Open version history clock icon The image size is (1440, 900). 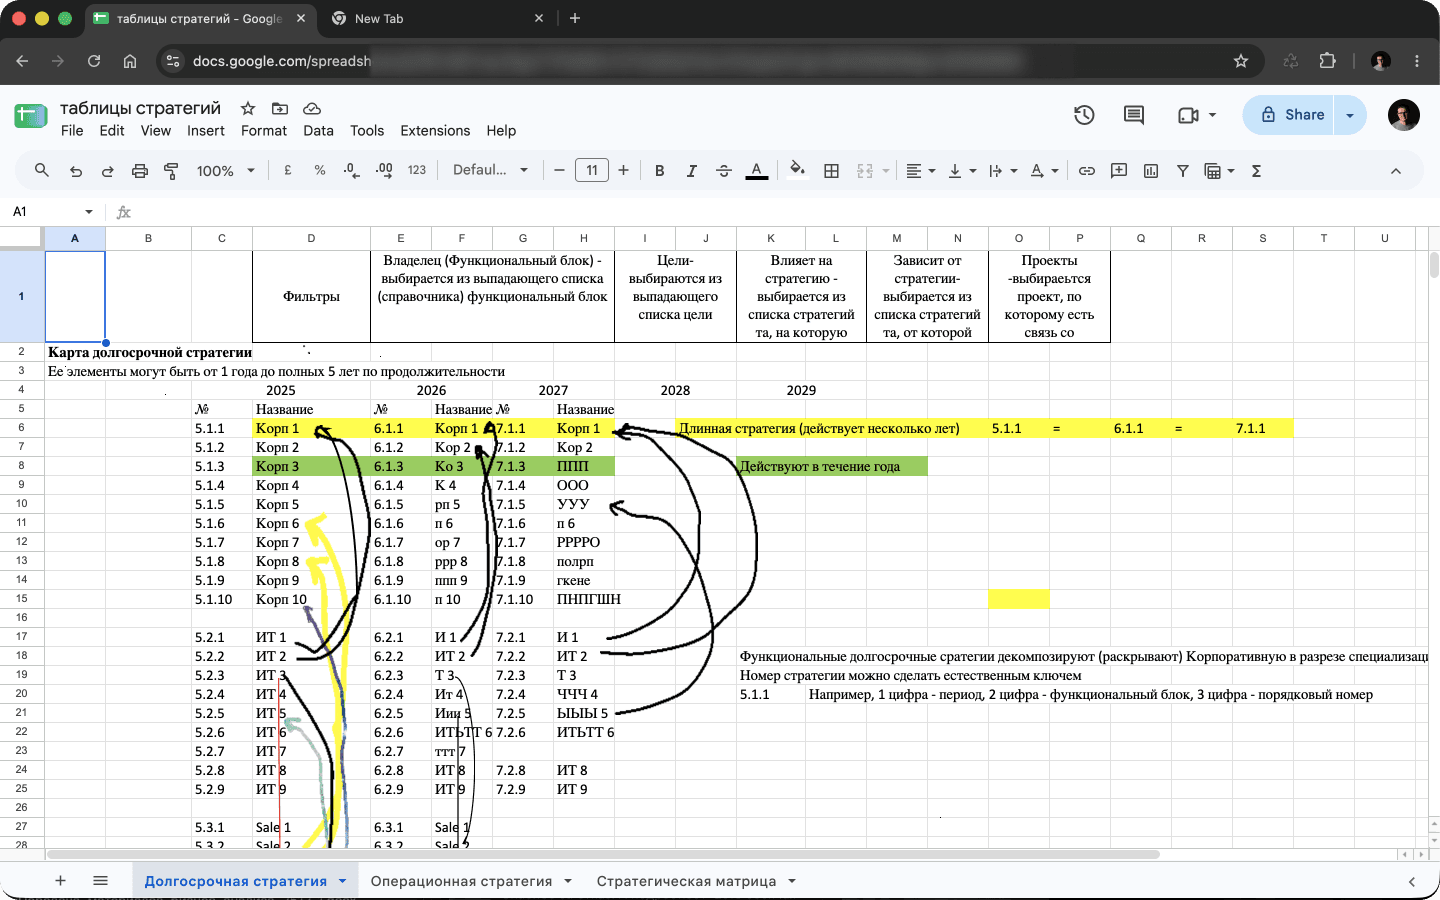[1084, 115]
